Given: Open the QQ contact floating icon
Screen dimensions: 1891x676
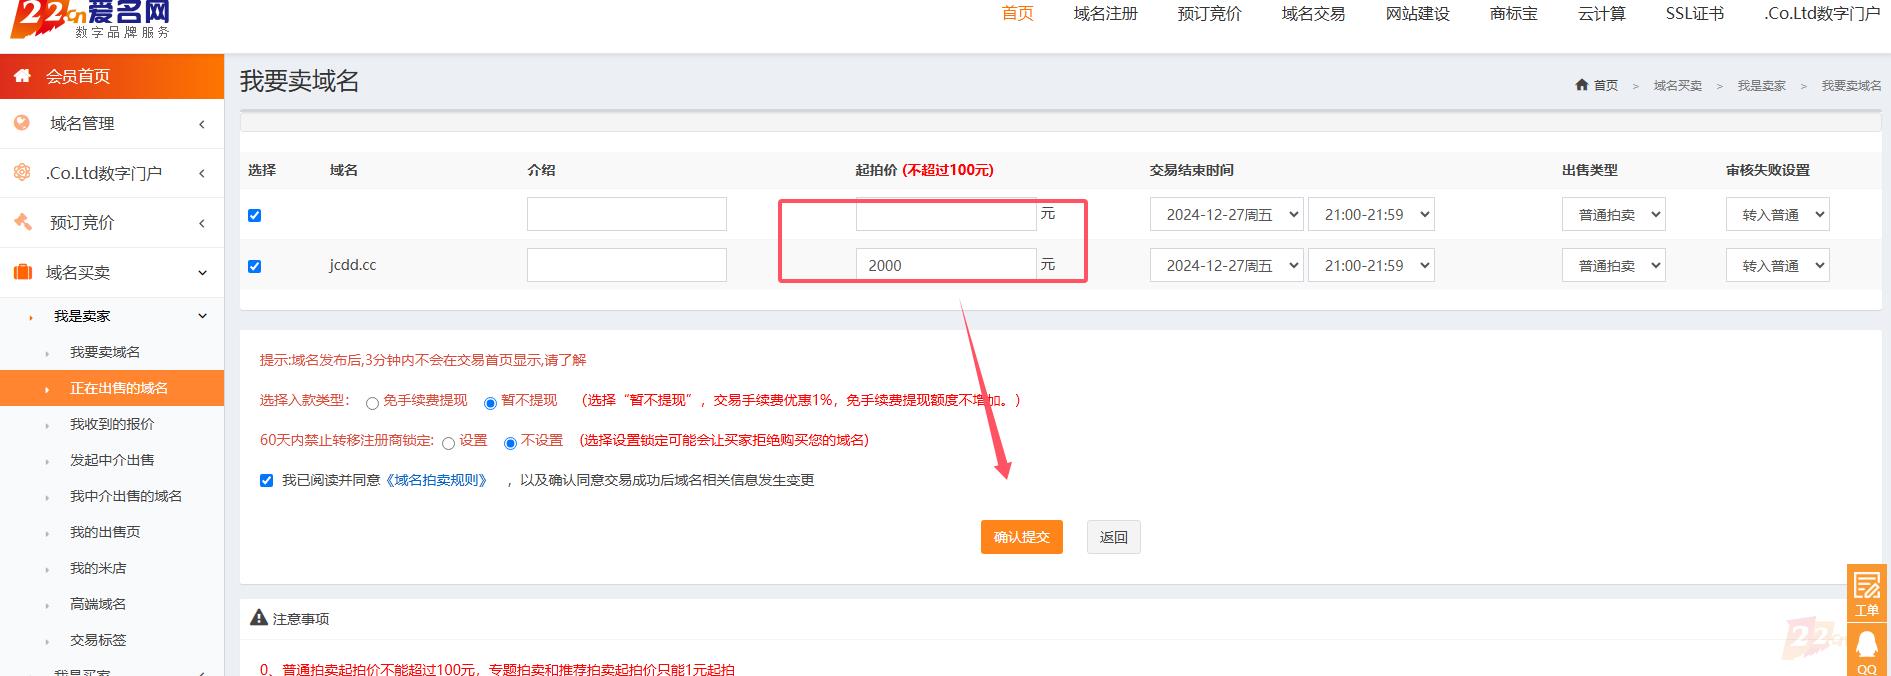Looking at the screenshot, I should (1867, 650).
